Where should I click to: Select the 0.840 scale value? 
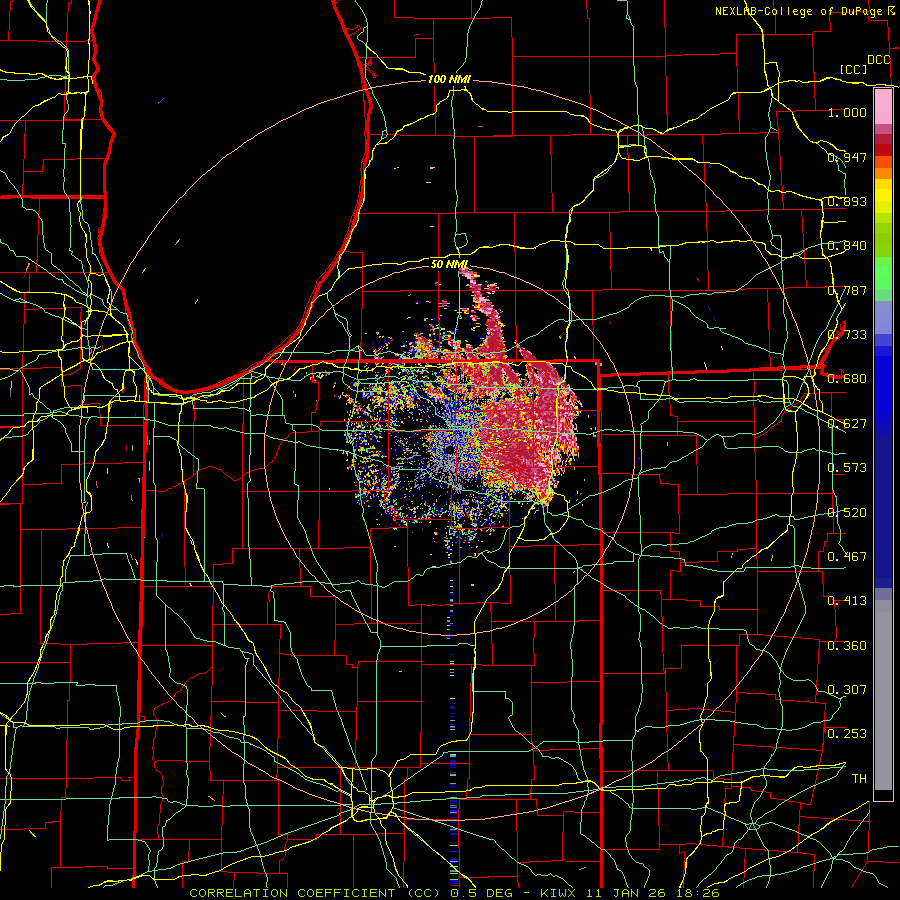coord(847,246)
